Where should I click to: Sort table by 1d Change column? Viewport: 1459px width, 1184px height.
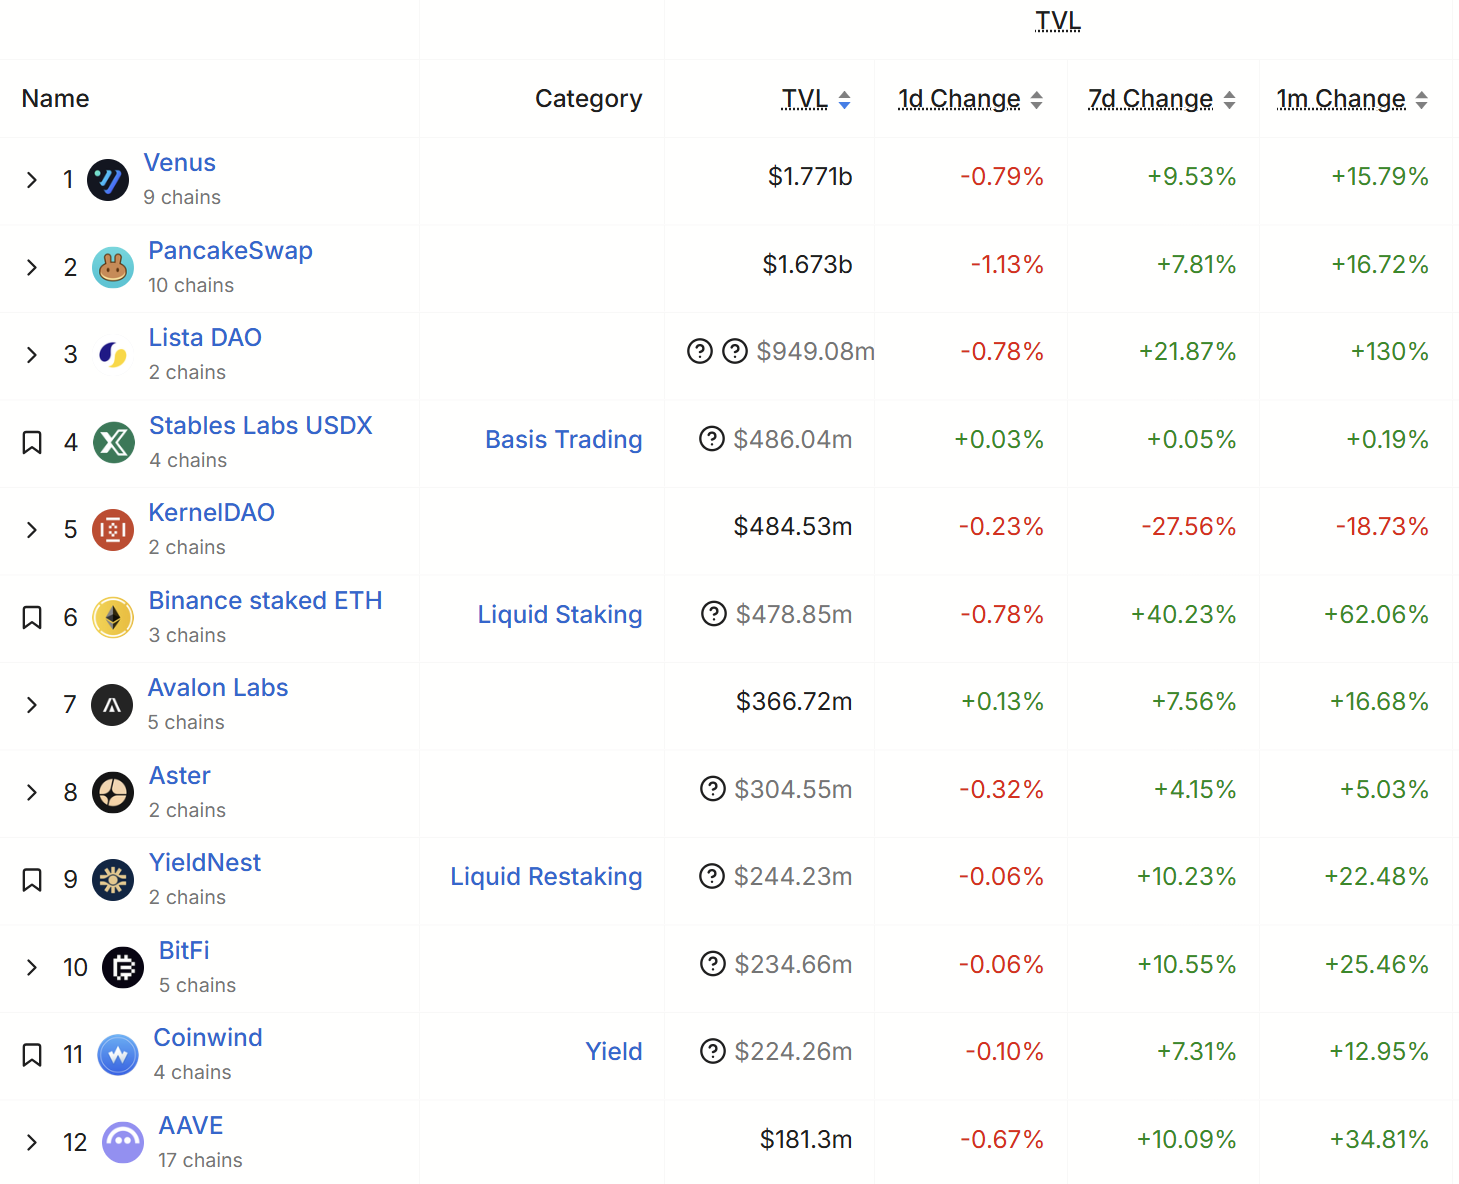(x=970, y=99)
